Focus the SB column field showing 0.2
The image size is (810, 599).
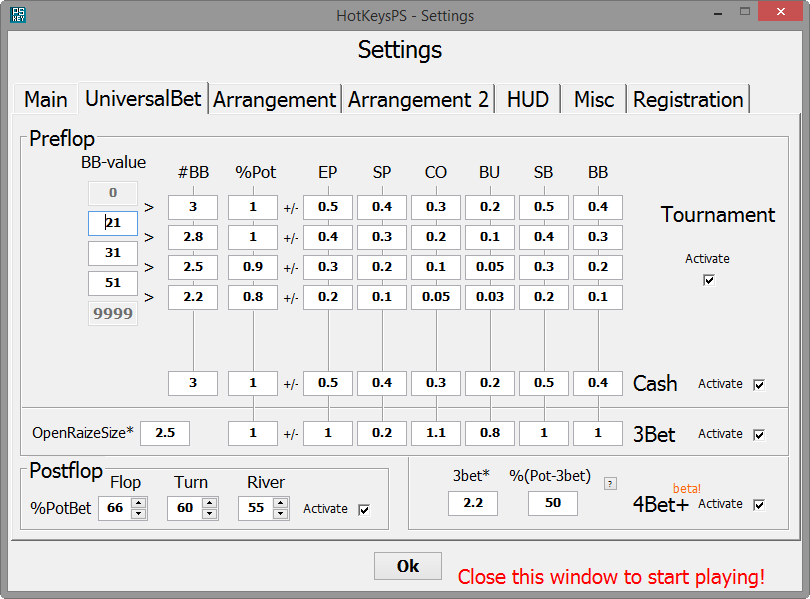544,297
